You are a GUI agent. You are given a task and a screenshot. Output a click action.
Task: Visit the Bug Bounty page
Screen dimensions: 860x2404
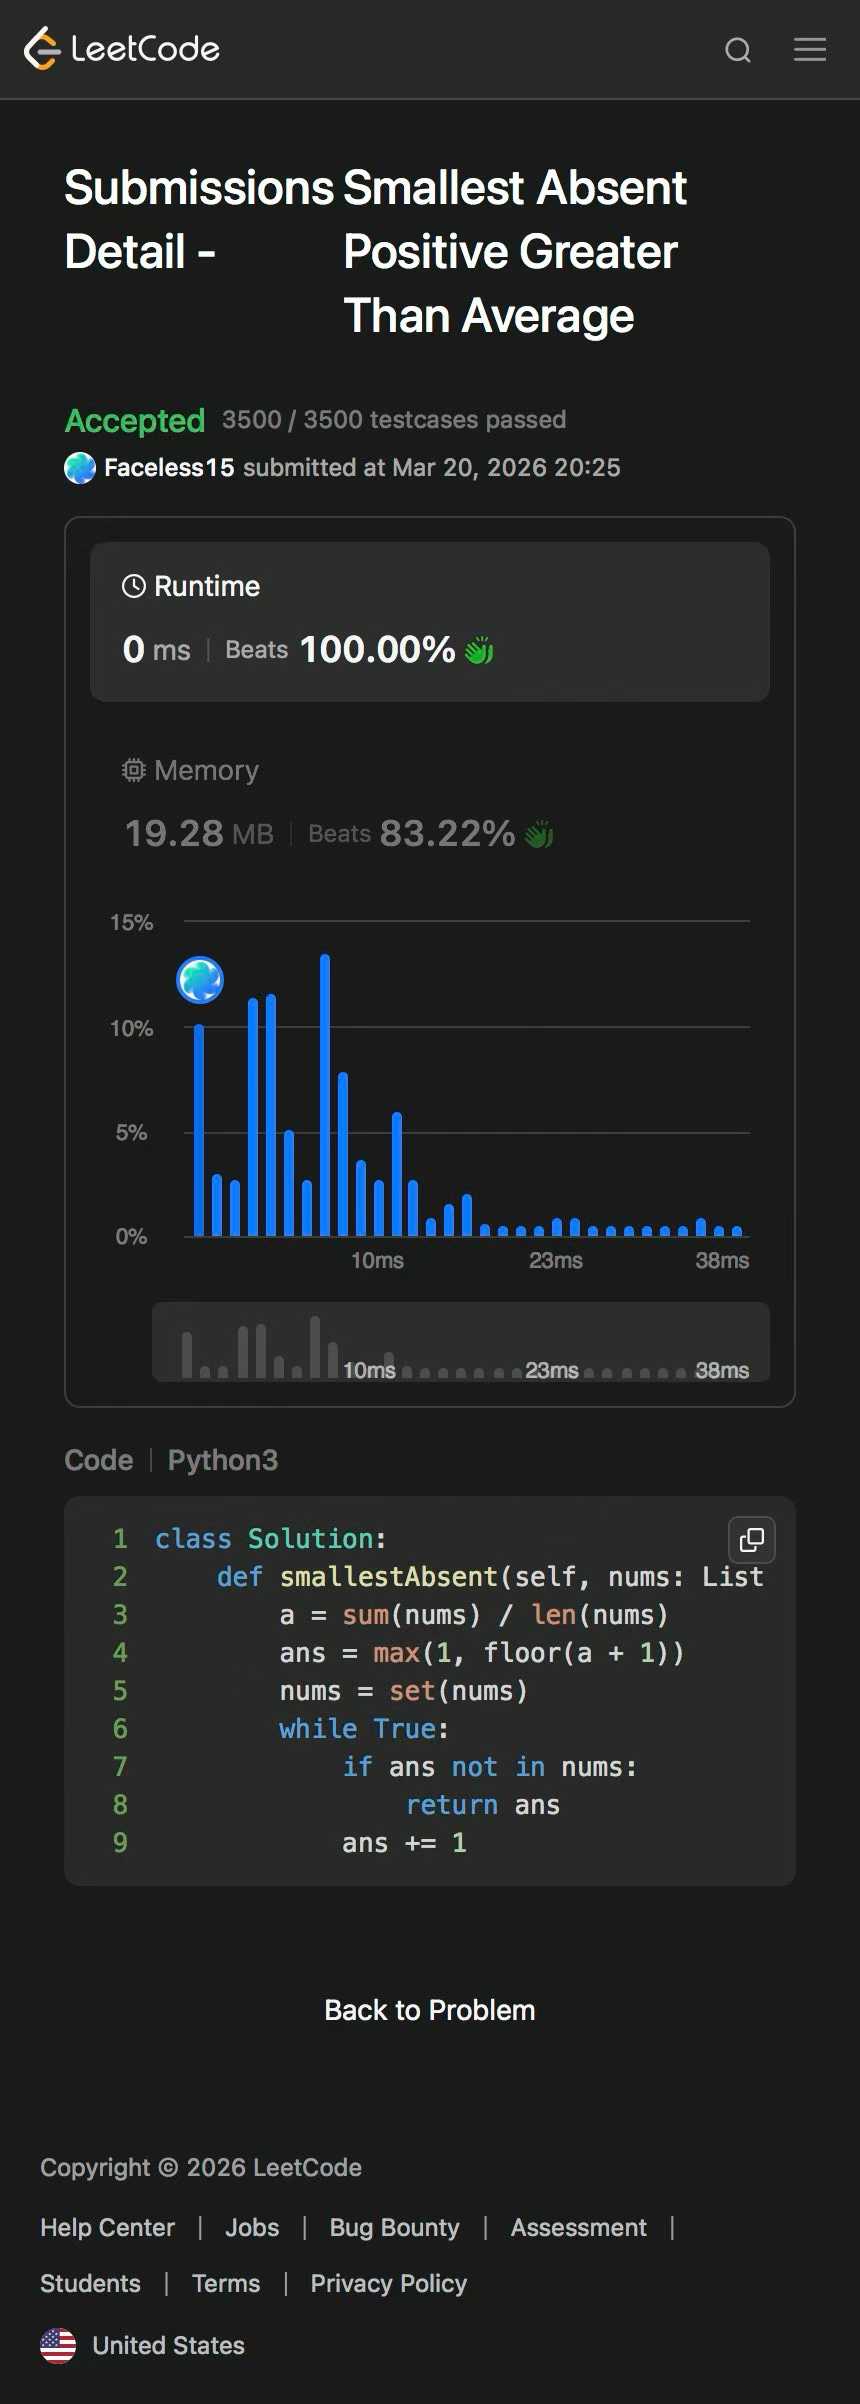[394, 2227]
